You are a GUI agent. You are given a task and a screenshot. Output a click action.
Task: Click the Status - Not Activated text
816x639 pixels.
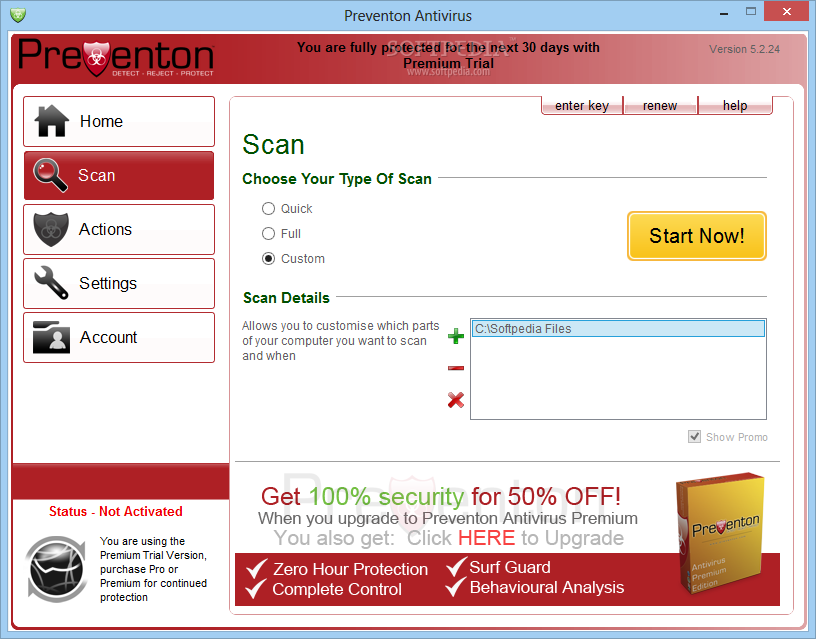point(116,512)
